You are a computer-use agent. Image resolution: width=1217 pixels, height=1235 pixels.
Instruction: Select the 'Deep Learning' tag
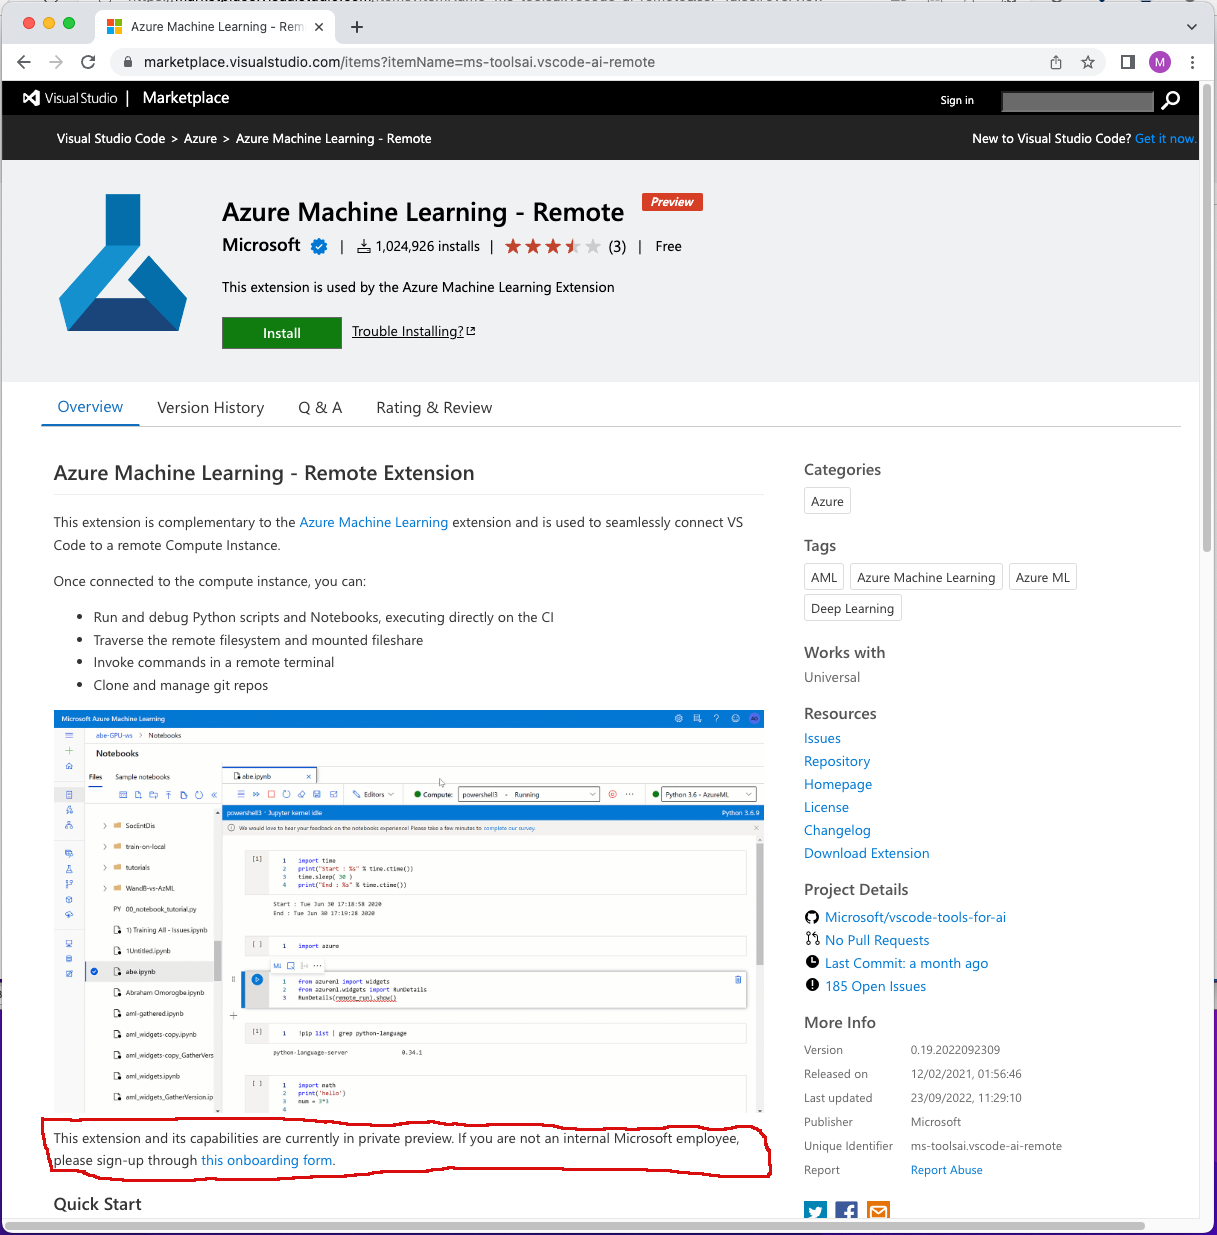click(x=852, y=607)
